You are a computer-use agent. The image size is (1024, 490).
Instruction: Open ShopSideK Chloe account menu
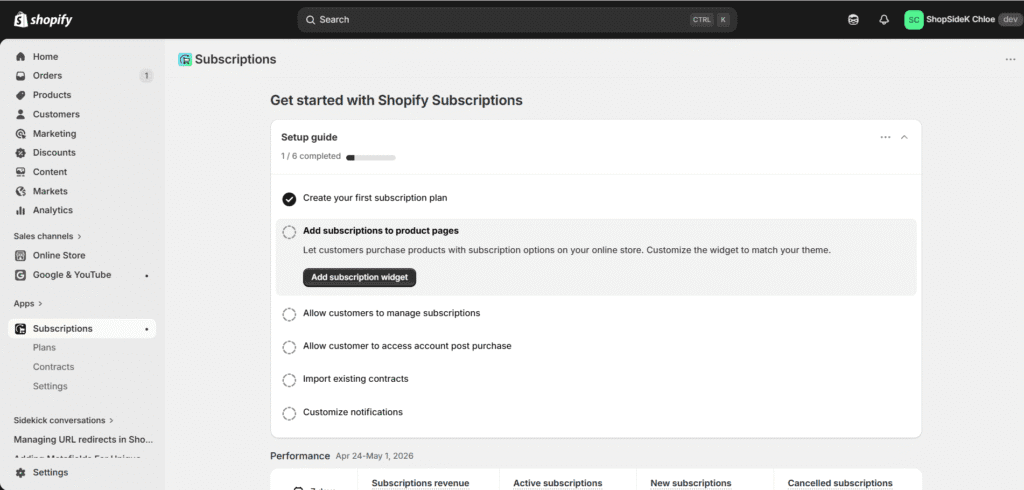[961, 20]
